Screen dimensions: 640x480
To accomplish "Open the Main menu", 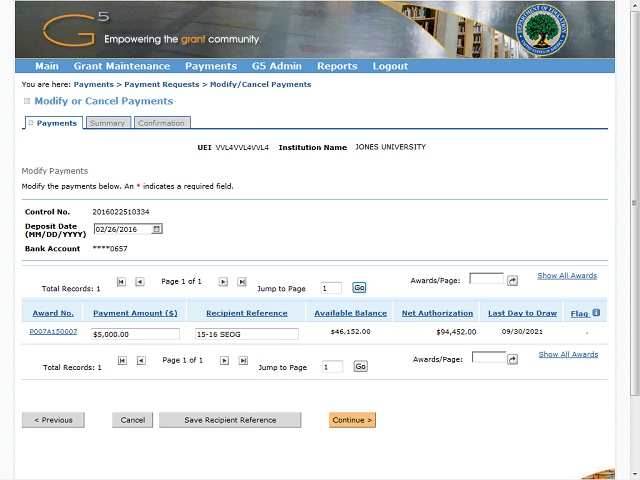I will [47, 66].
